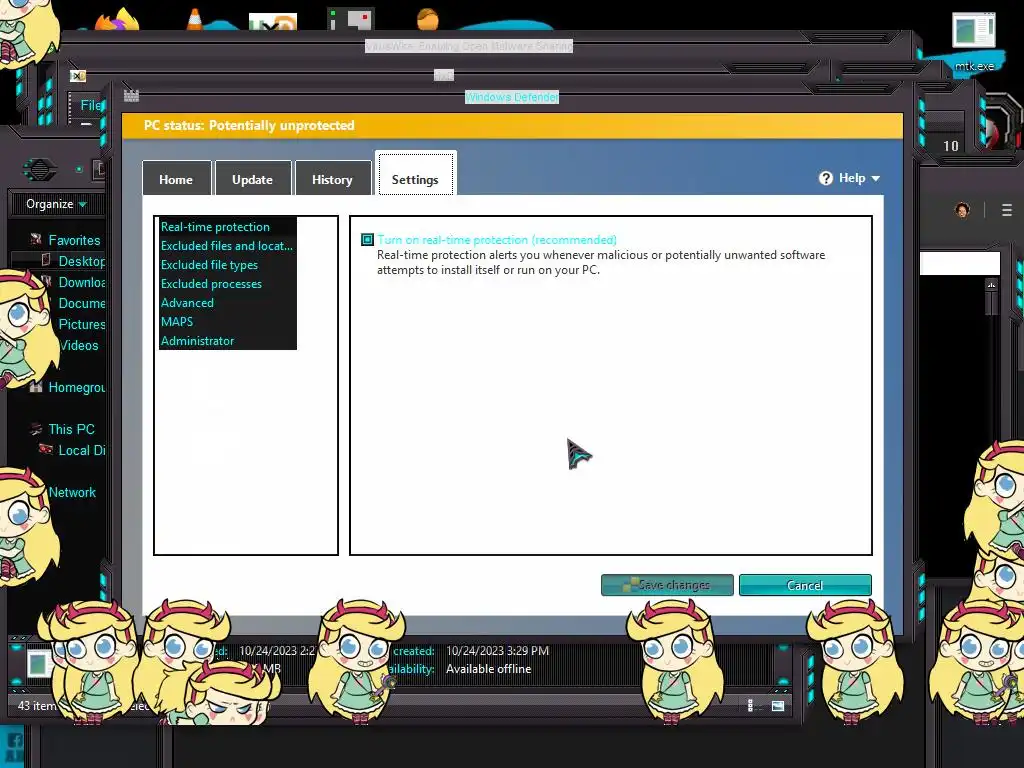1024x768 pixels.
Task: Open the browser hamburger menu
Action: click(x=1006, y=210)
